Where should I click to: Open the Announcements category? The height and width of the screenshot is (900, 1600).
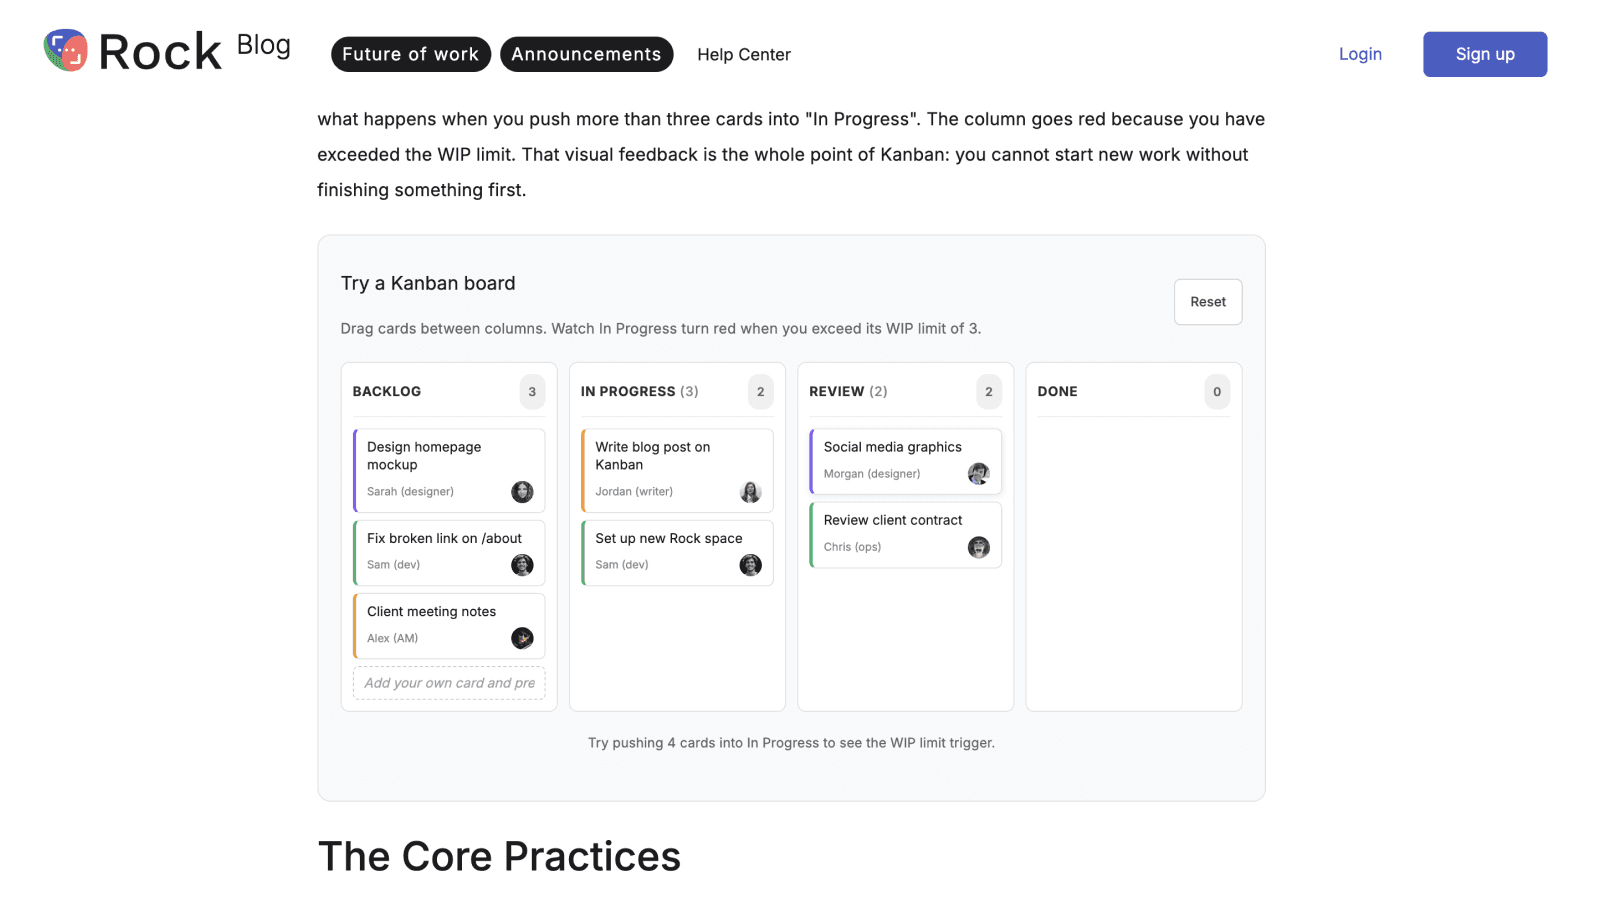587,54
